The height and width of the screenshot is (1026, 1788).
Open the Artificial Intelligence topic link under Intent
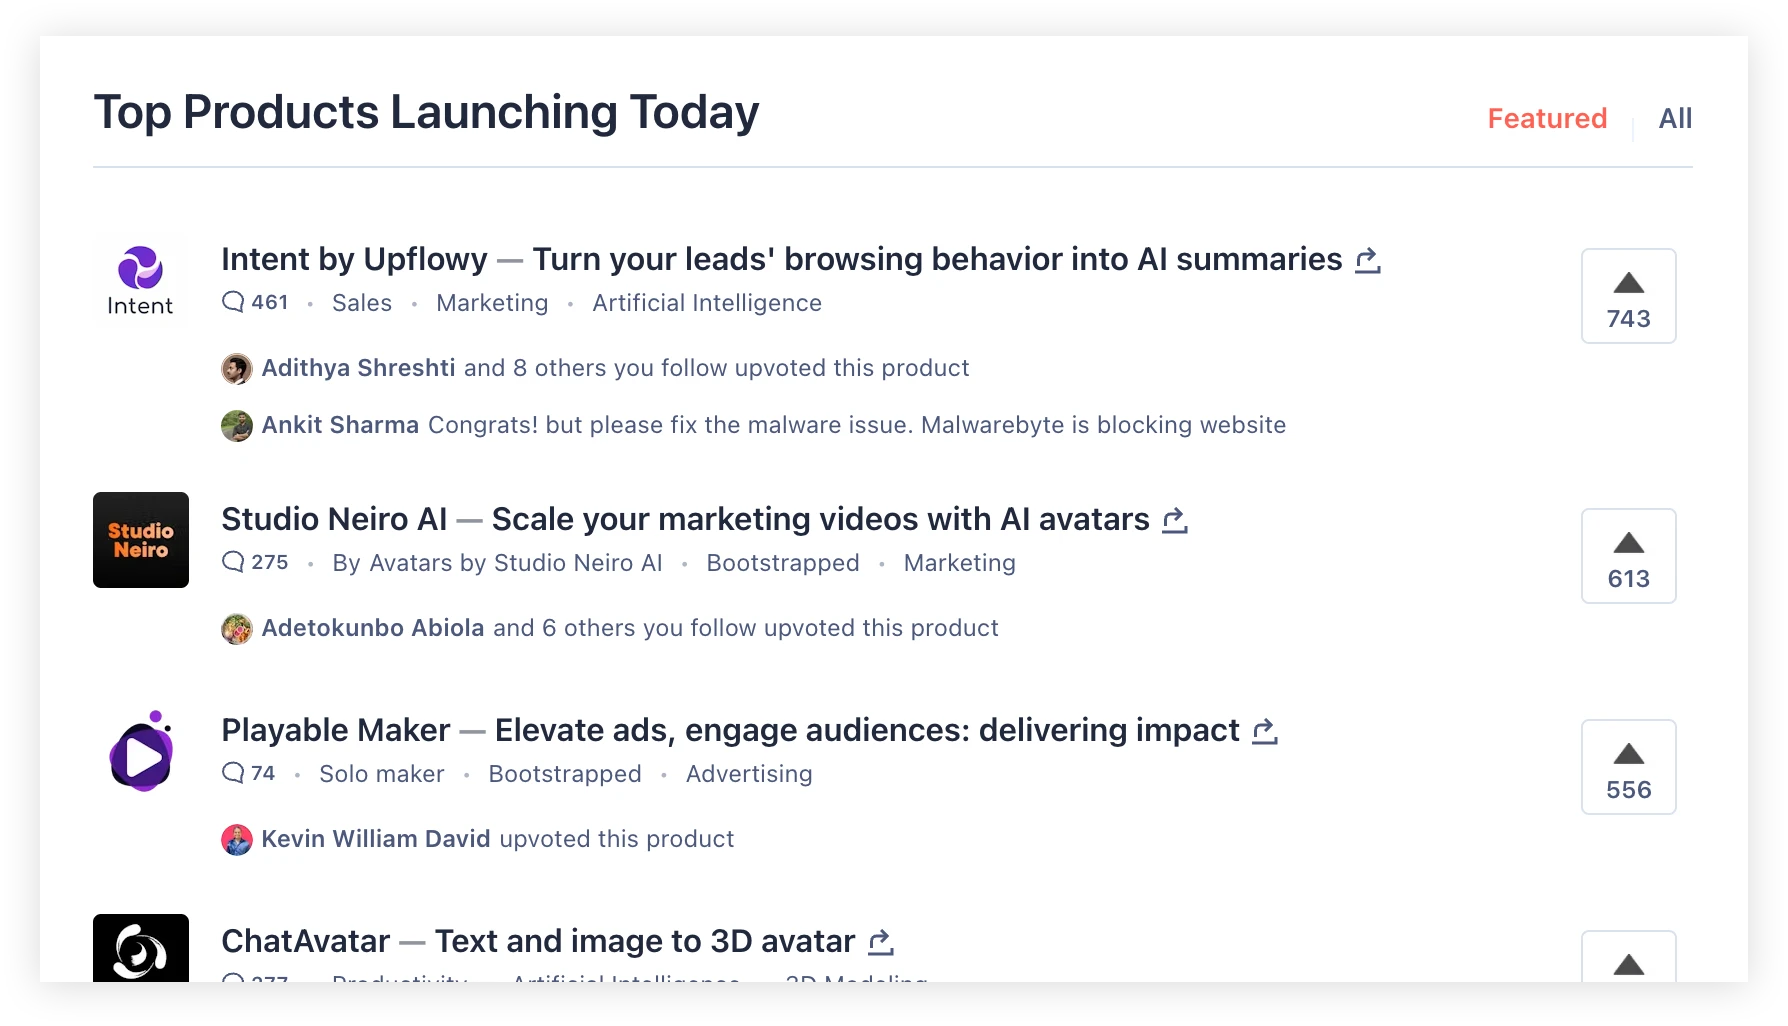707,303
